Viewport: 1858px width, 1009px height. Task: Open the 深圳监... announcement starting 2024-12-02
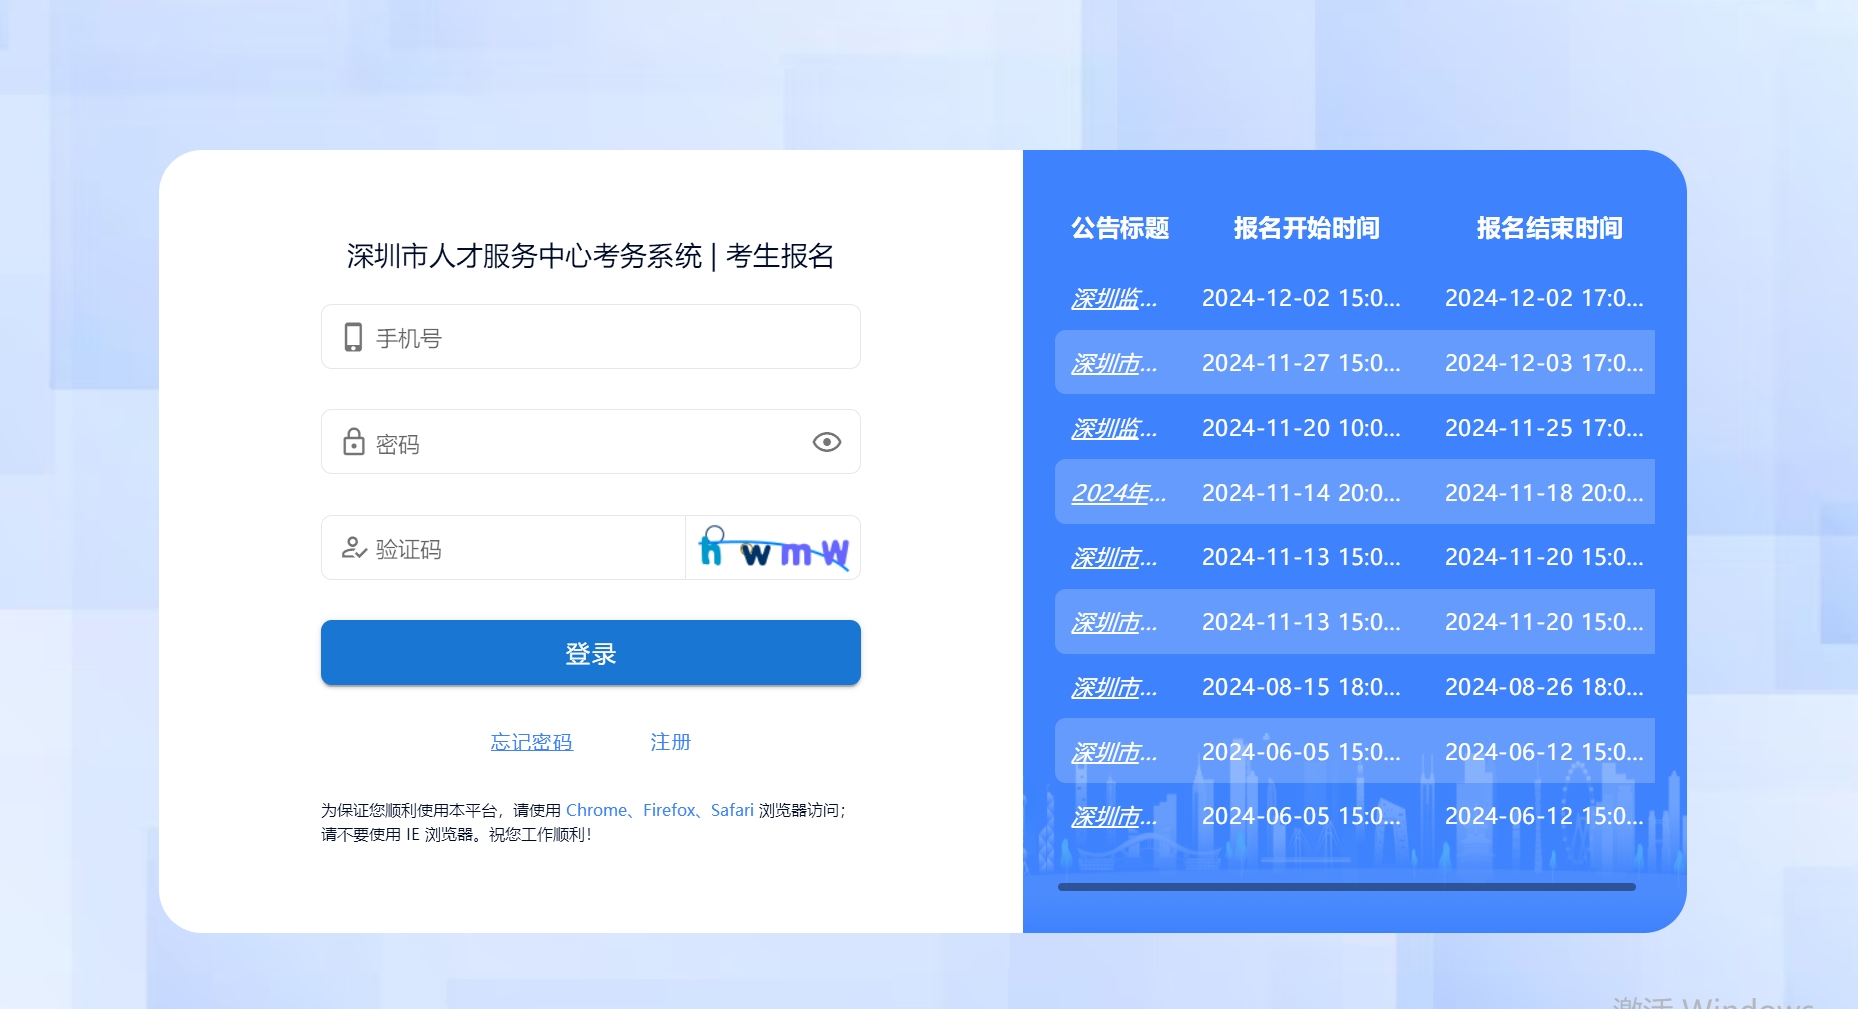click(x=1113, y=298)
